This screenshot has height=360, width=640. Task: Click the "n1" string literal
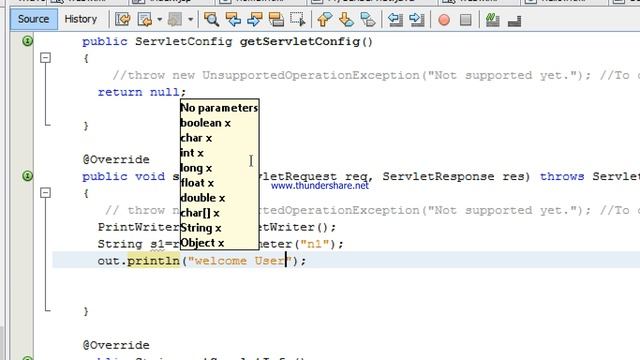point(315,244)
